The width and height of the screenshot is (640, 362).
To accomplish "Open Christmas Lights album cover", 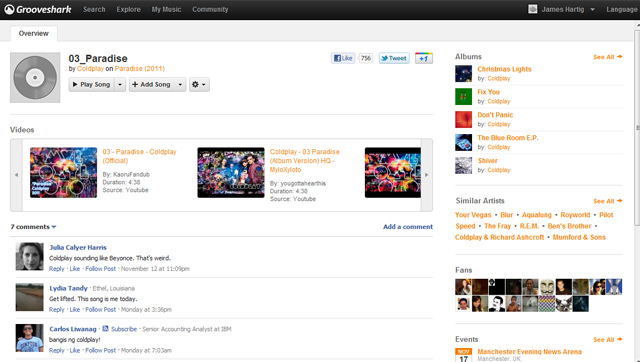I will pos(464,74).
